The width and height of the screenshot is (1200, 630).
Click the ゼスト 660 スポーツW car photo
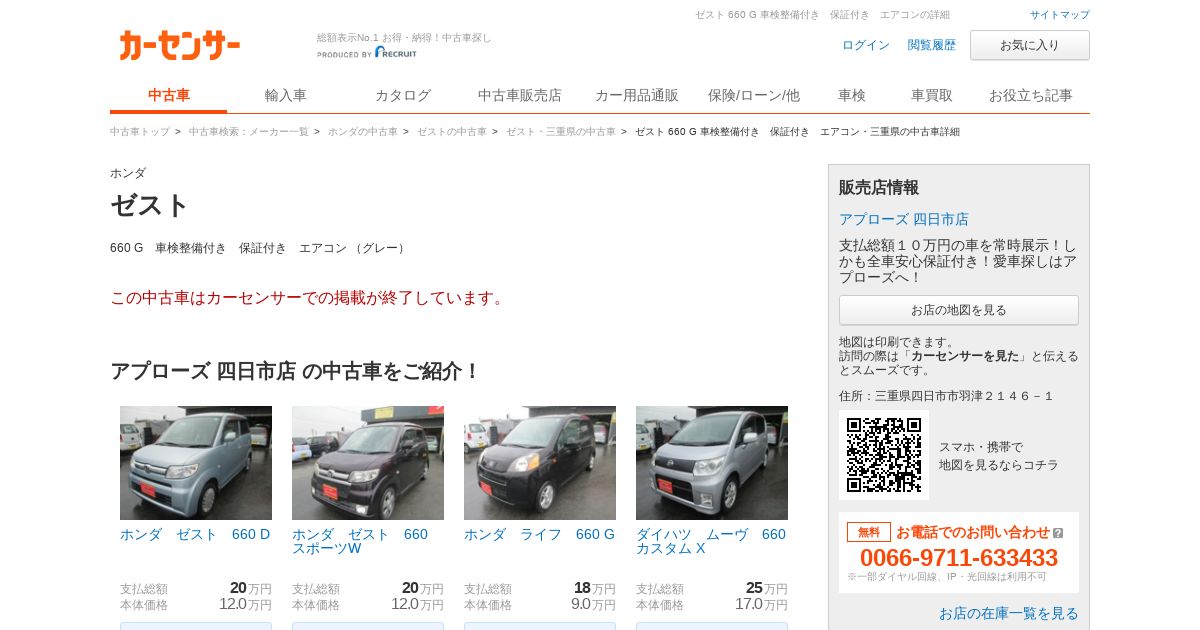[368, 463]
